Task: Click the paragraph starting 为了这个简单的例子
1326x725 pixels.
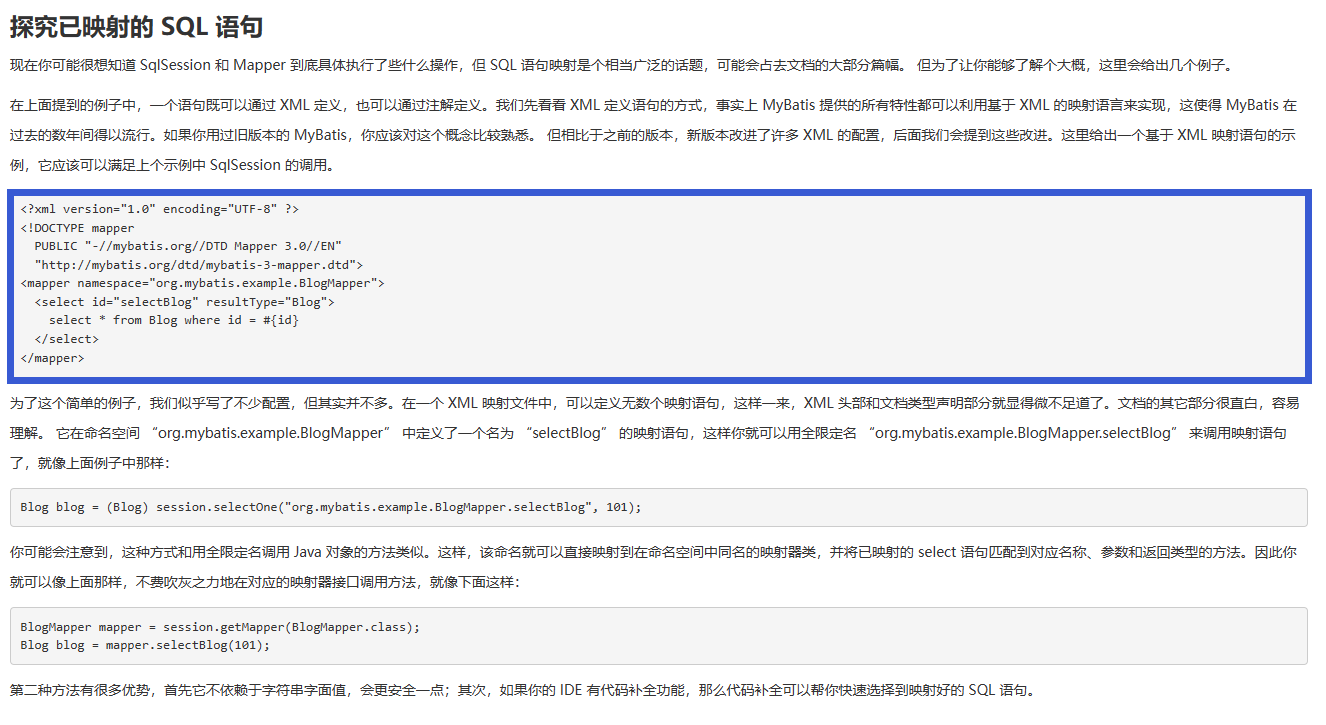Action: coord(655,433)
